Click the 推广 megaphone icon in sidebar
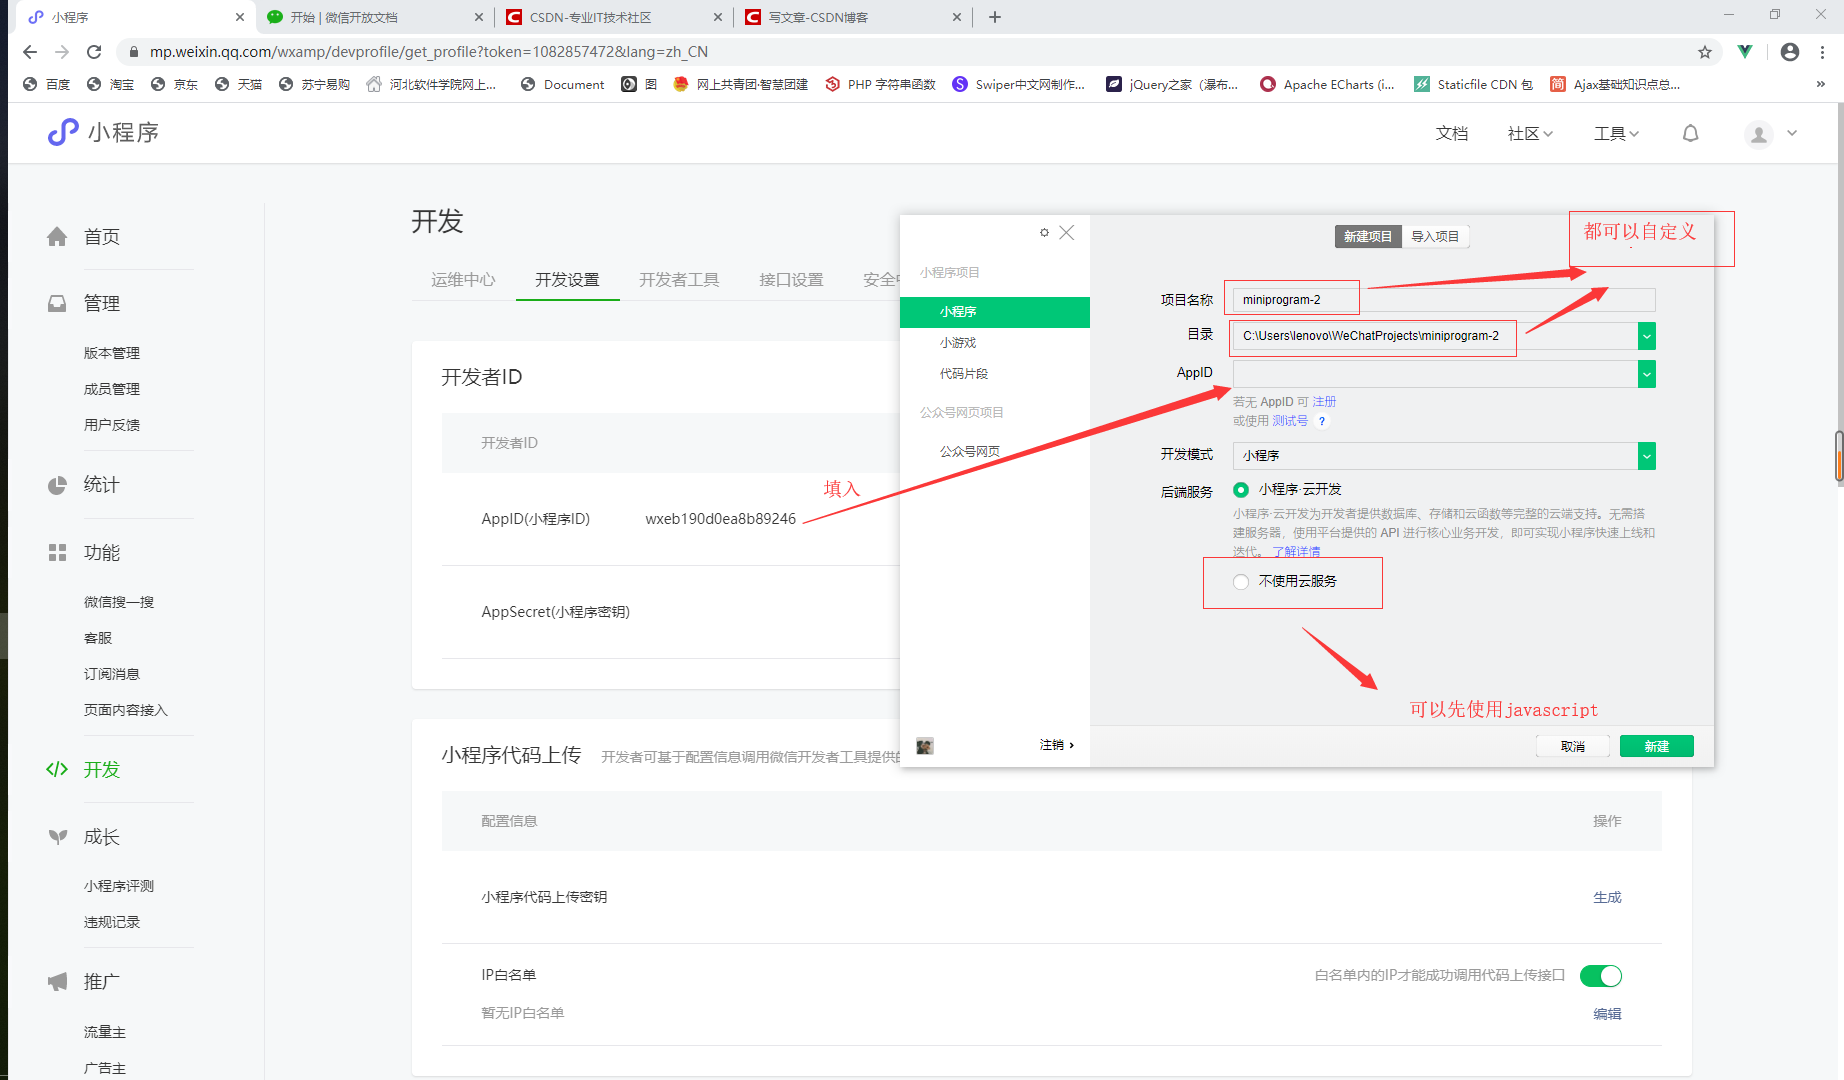1844x1080 pixels. (57, 981)
